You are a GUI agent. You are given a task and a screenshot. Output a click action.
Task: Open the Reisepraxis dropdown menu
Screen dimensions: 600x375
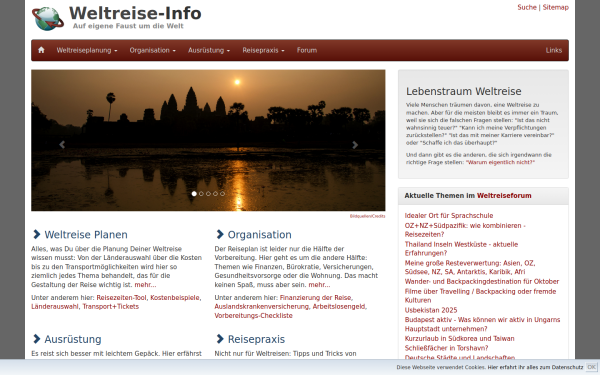point(263,50)
